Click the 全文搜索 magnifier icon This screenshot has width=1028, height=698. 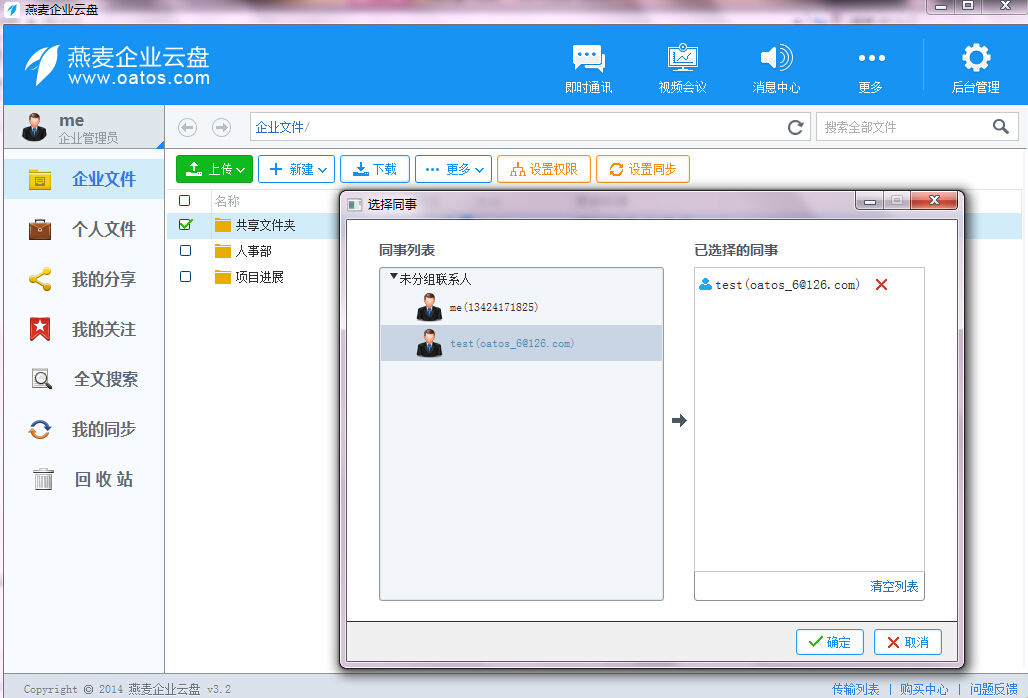click(x=42, y=379)
